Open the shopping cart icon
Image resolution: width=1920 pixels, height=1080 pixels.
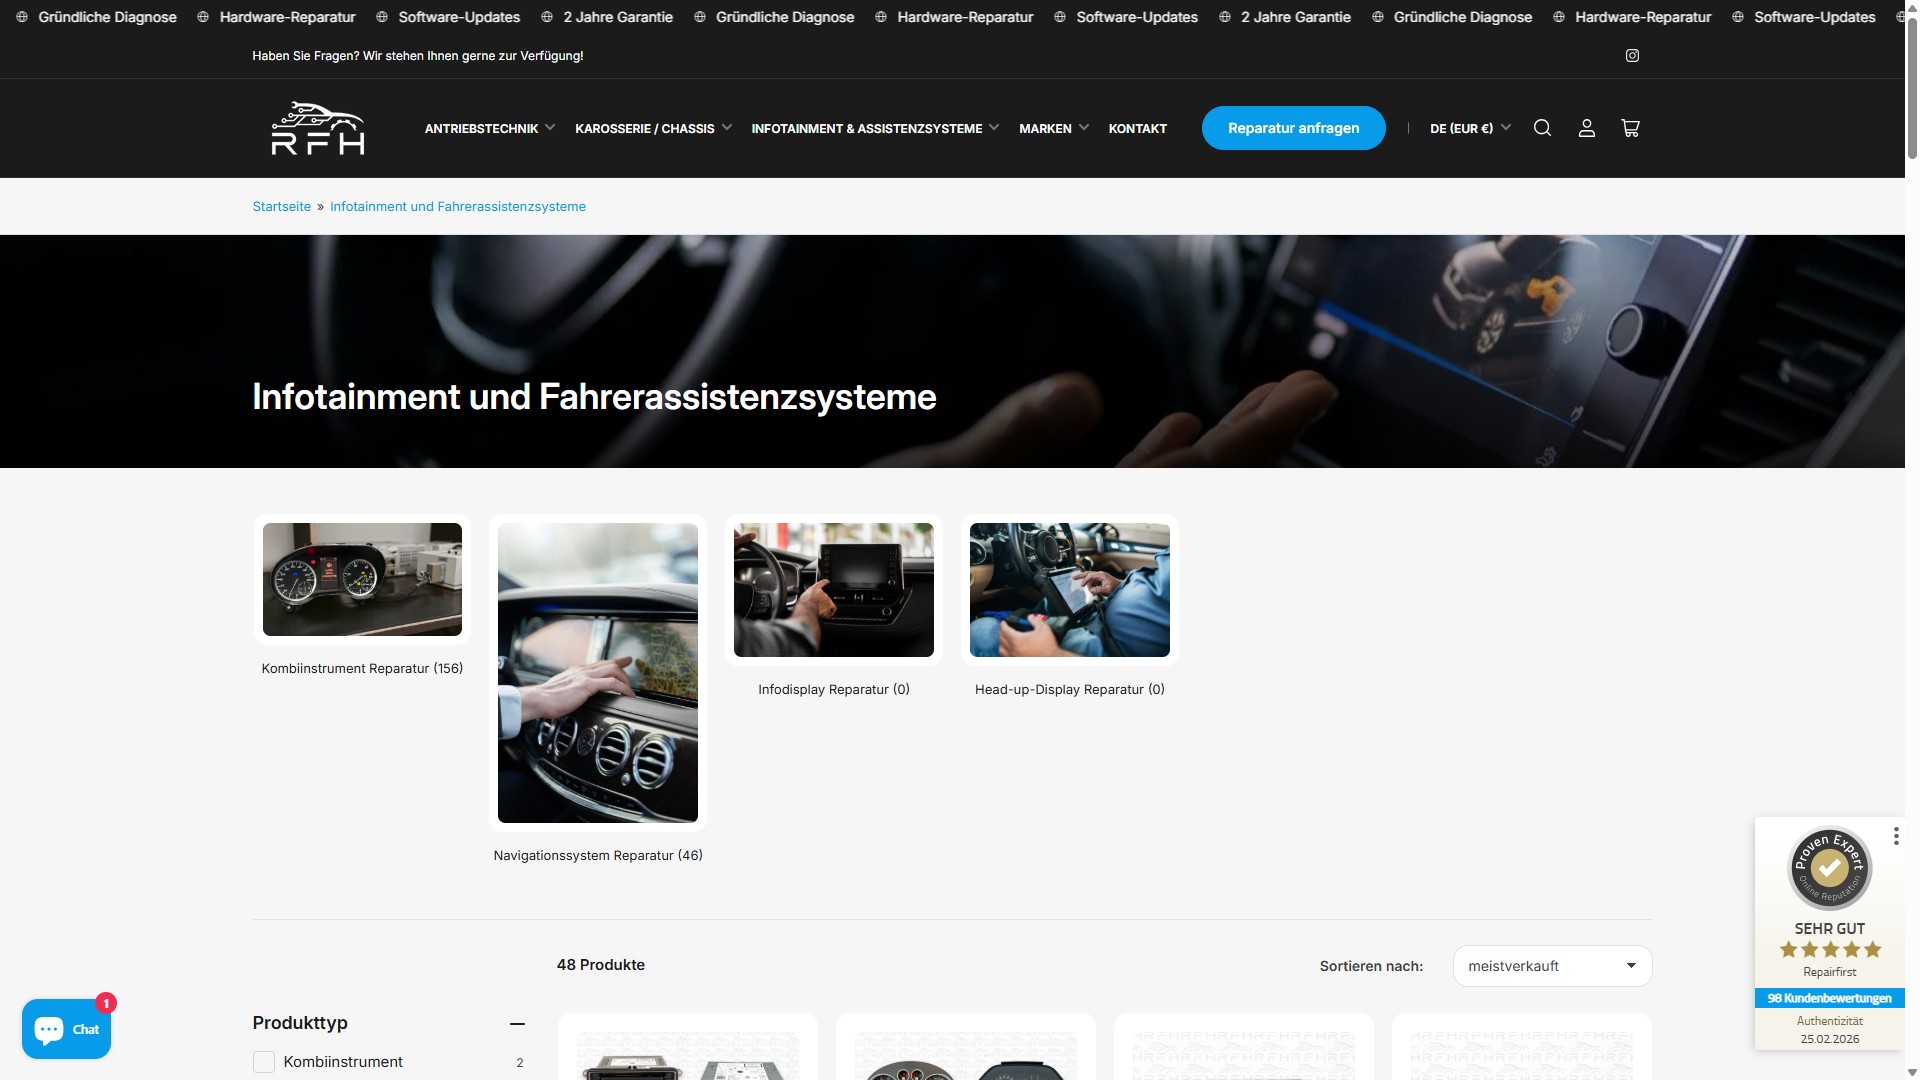point(1630,128)
